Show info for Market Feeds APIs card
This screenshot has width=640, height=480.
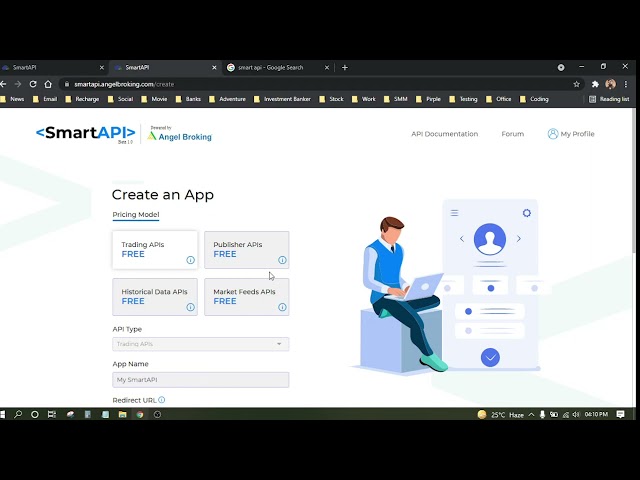(282, 307)
